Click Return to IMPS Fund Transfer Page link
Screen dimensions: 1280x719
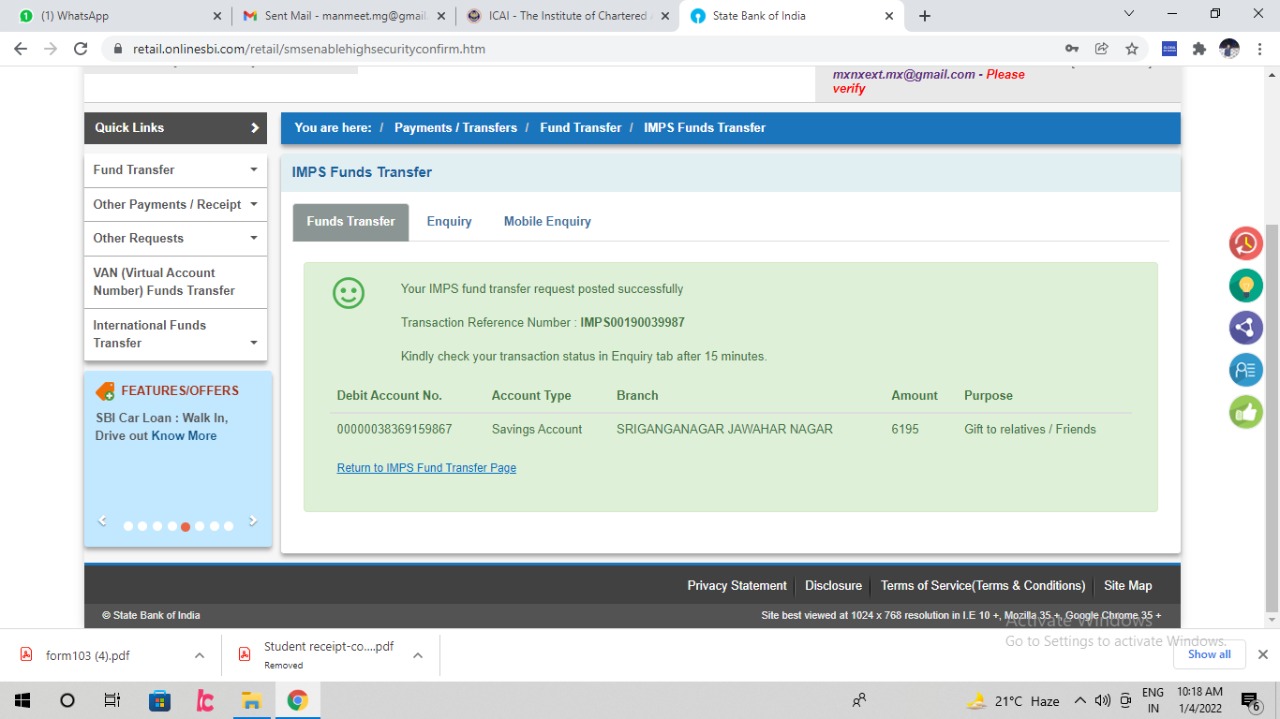pyautogui.click(x=426, y=468)
